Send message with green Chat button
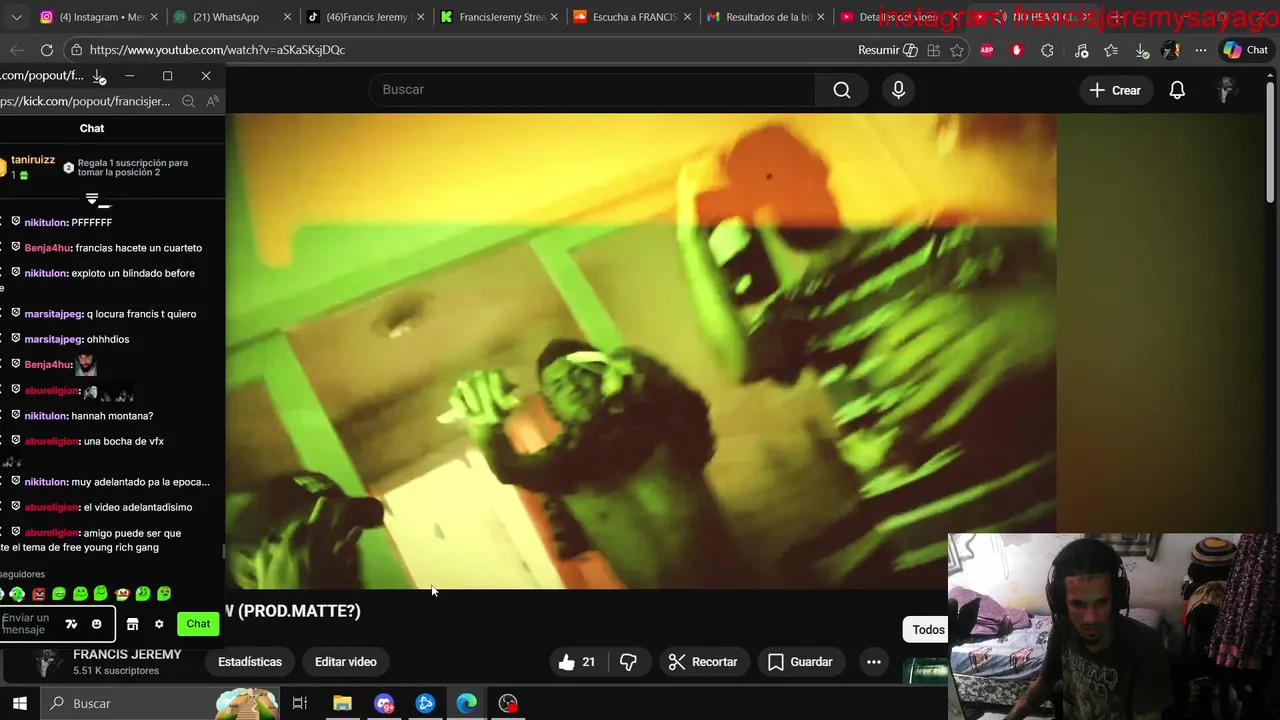1280x720 pixels. tap(198, 624)
